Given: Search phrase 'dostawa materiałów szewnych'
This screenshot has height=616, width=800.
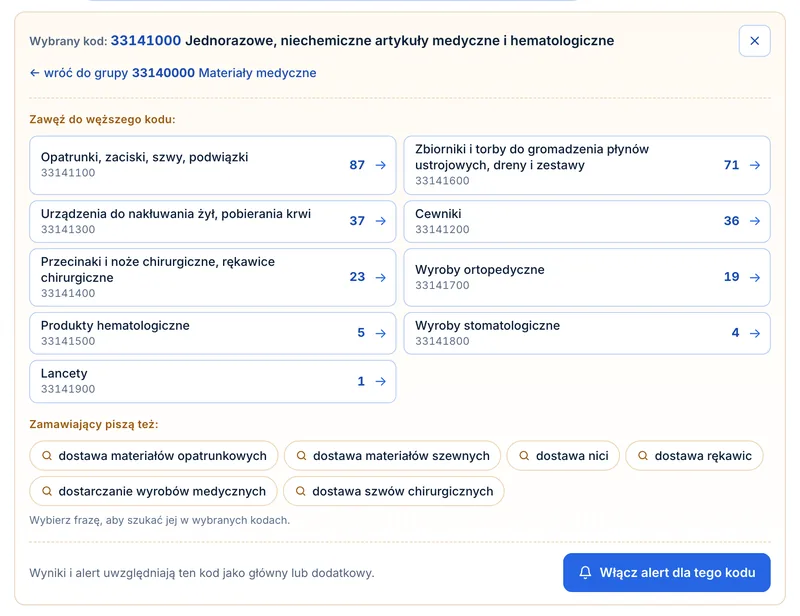Looking at the screenshot, I should [392, 456].
